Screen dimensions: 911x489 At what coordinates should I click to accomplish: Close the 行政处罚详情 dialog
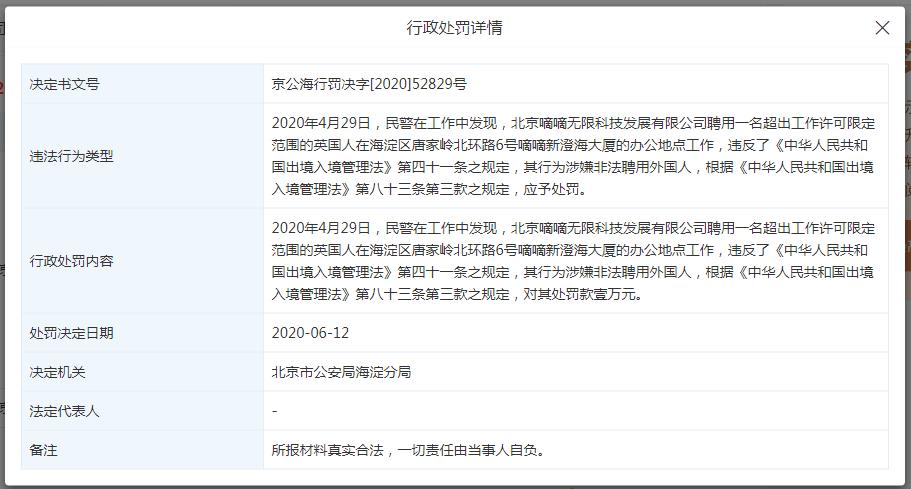pos(882,28)
